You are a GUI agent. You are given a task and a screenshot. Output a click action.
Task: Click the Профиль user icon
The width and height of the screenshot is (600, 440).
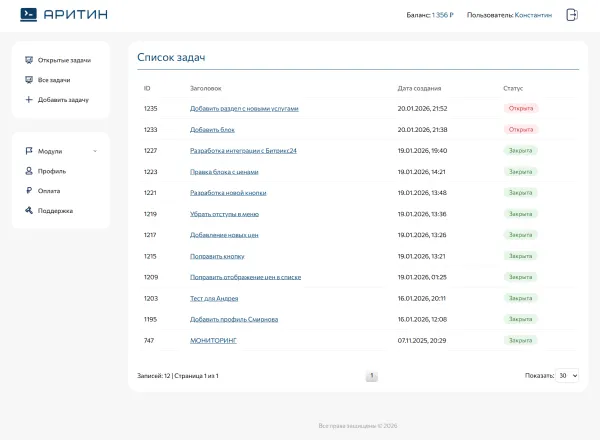coord(29,171)
